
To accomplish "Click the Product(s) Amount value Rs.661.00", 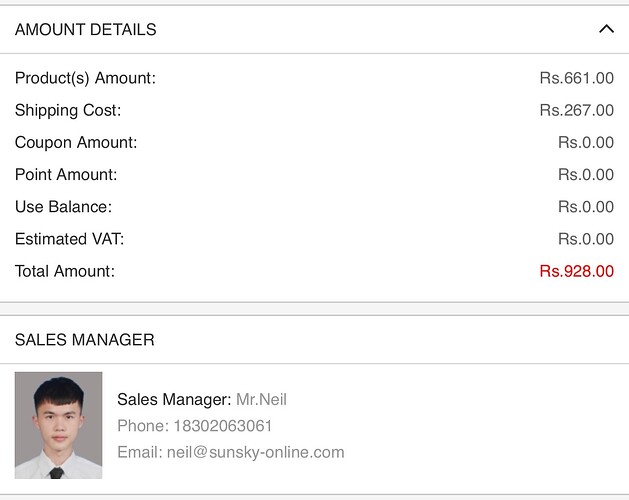I will 576,78.
